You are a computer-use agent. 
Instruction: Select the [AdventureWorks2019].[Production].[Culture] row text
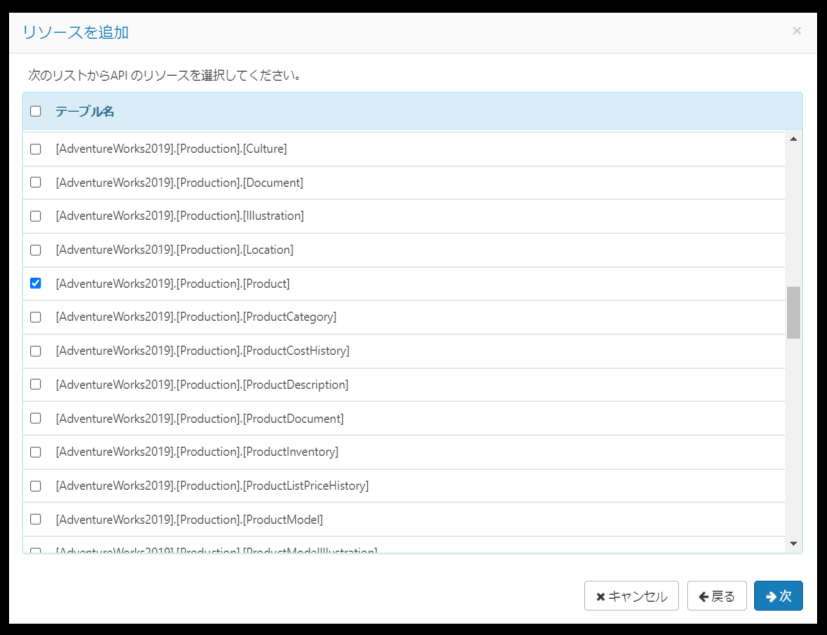(x=171, y=149)
